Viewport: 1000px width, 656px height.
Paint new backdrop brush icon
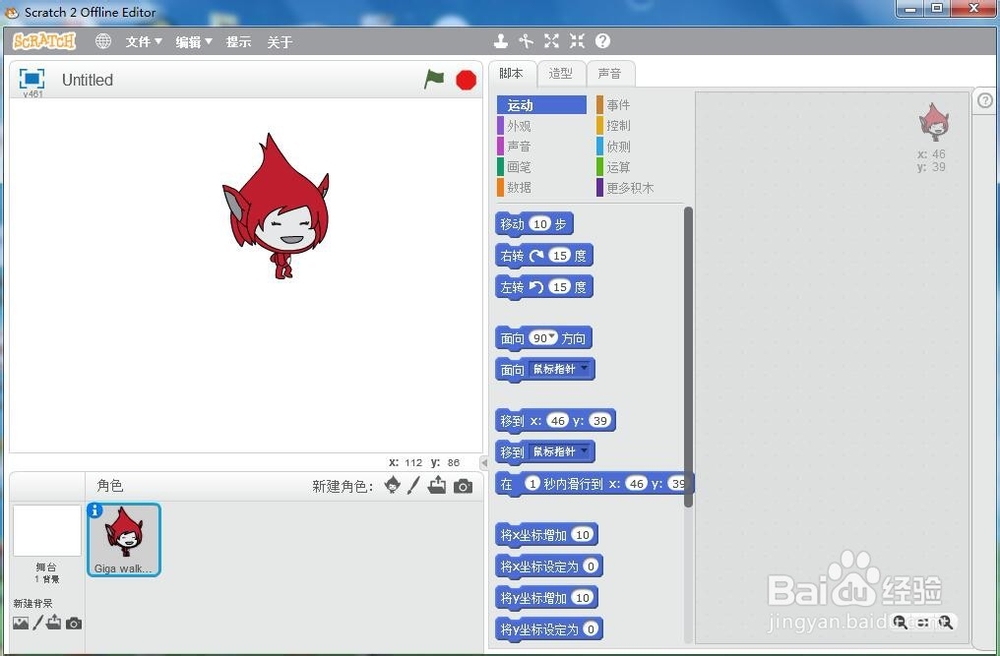tap(38, 622)
